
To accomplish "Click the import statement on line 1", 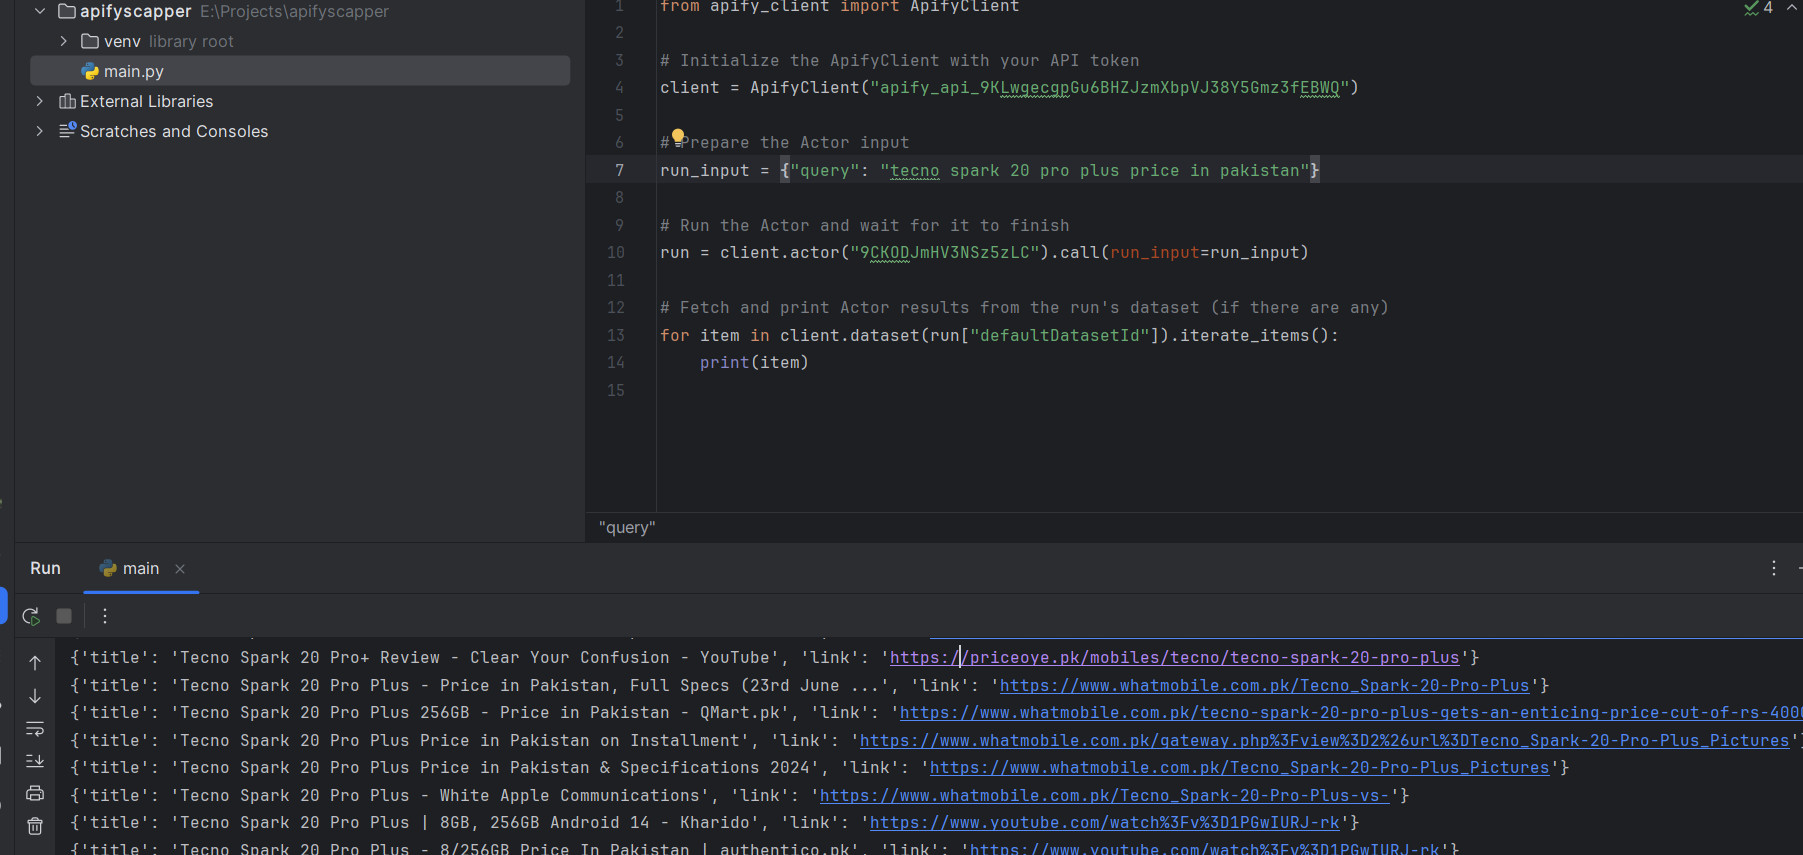I will tap(840, 7).
